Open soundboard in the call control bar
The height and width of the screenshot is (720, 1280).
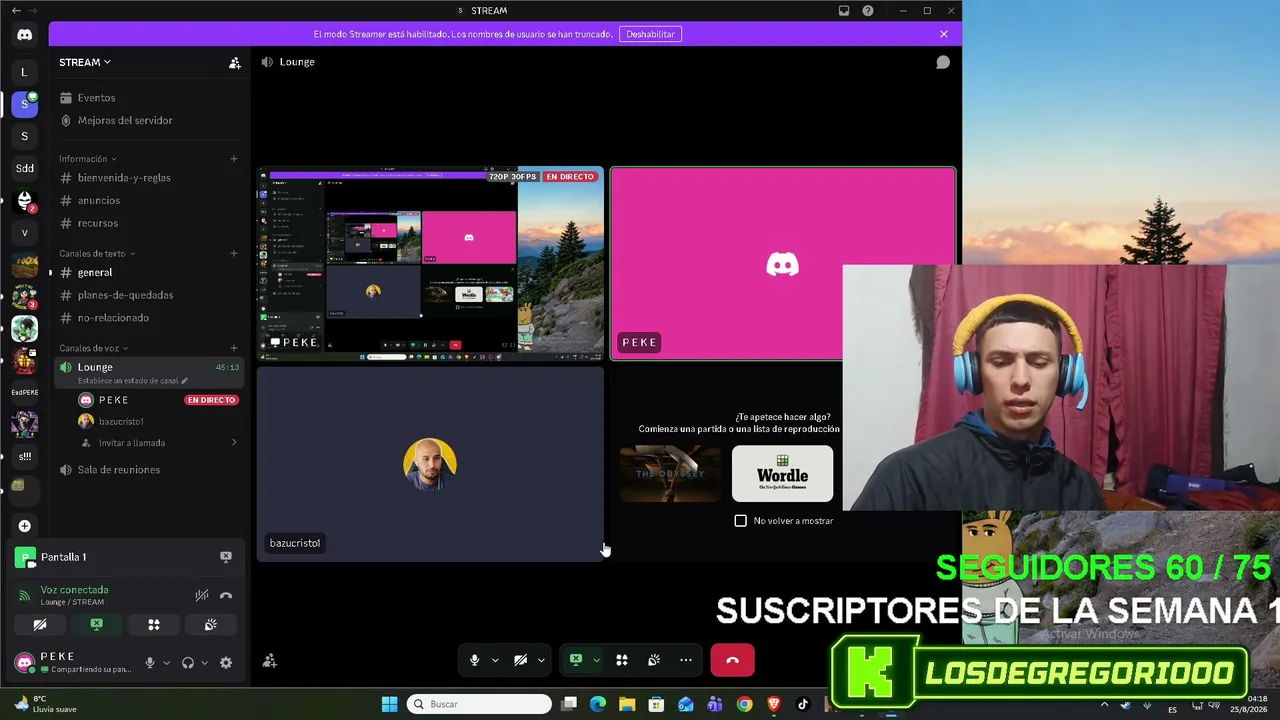(654, 660)
